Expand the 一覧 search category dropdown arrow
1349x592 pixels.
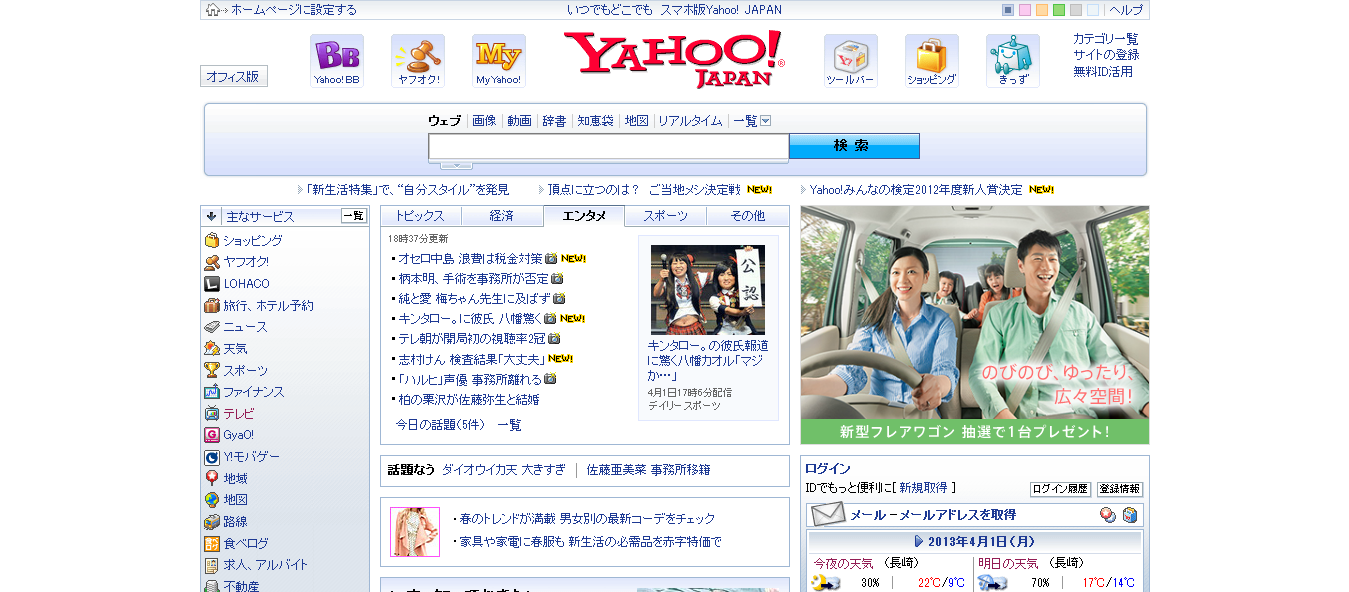coord(765,121)
